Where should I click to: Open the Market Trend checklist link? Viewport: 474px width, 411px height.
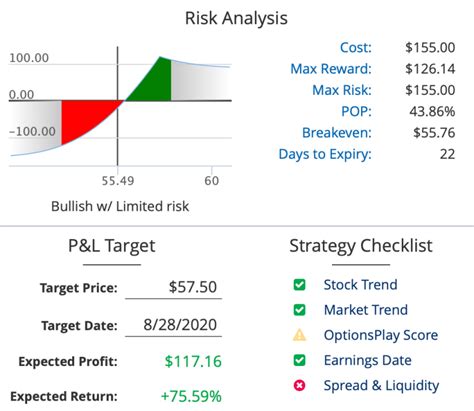click(366, 310)
